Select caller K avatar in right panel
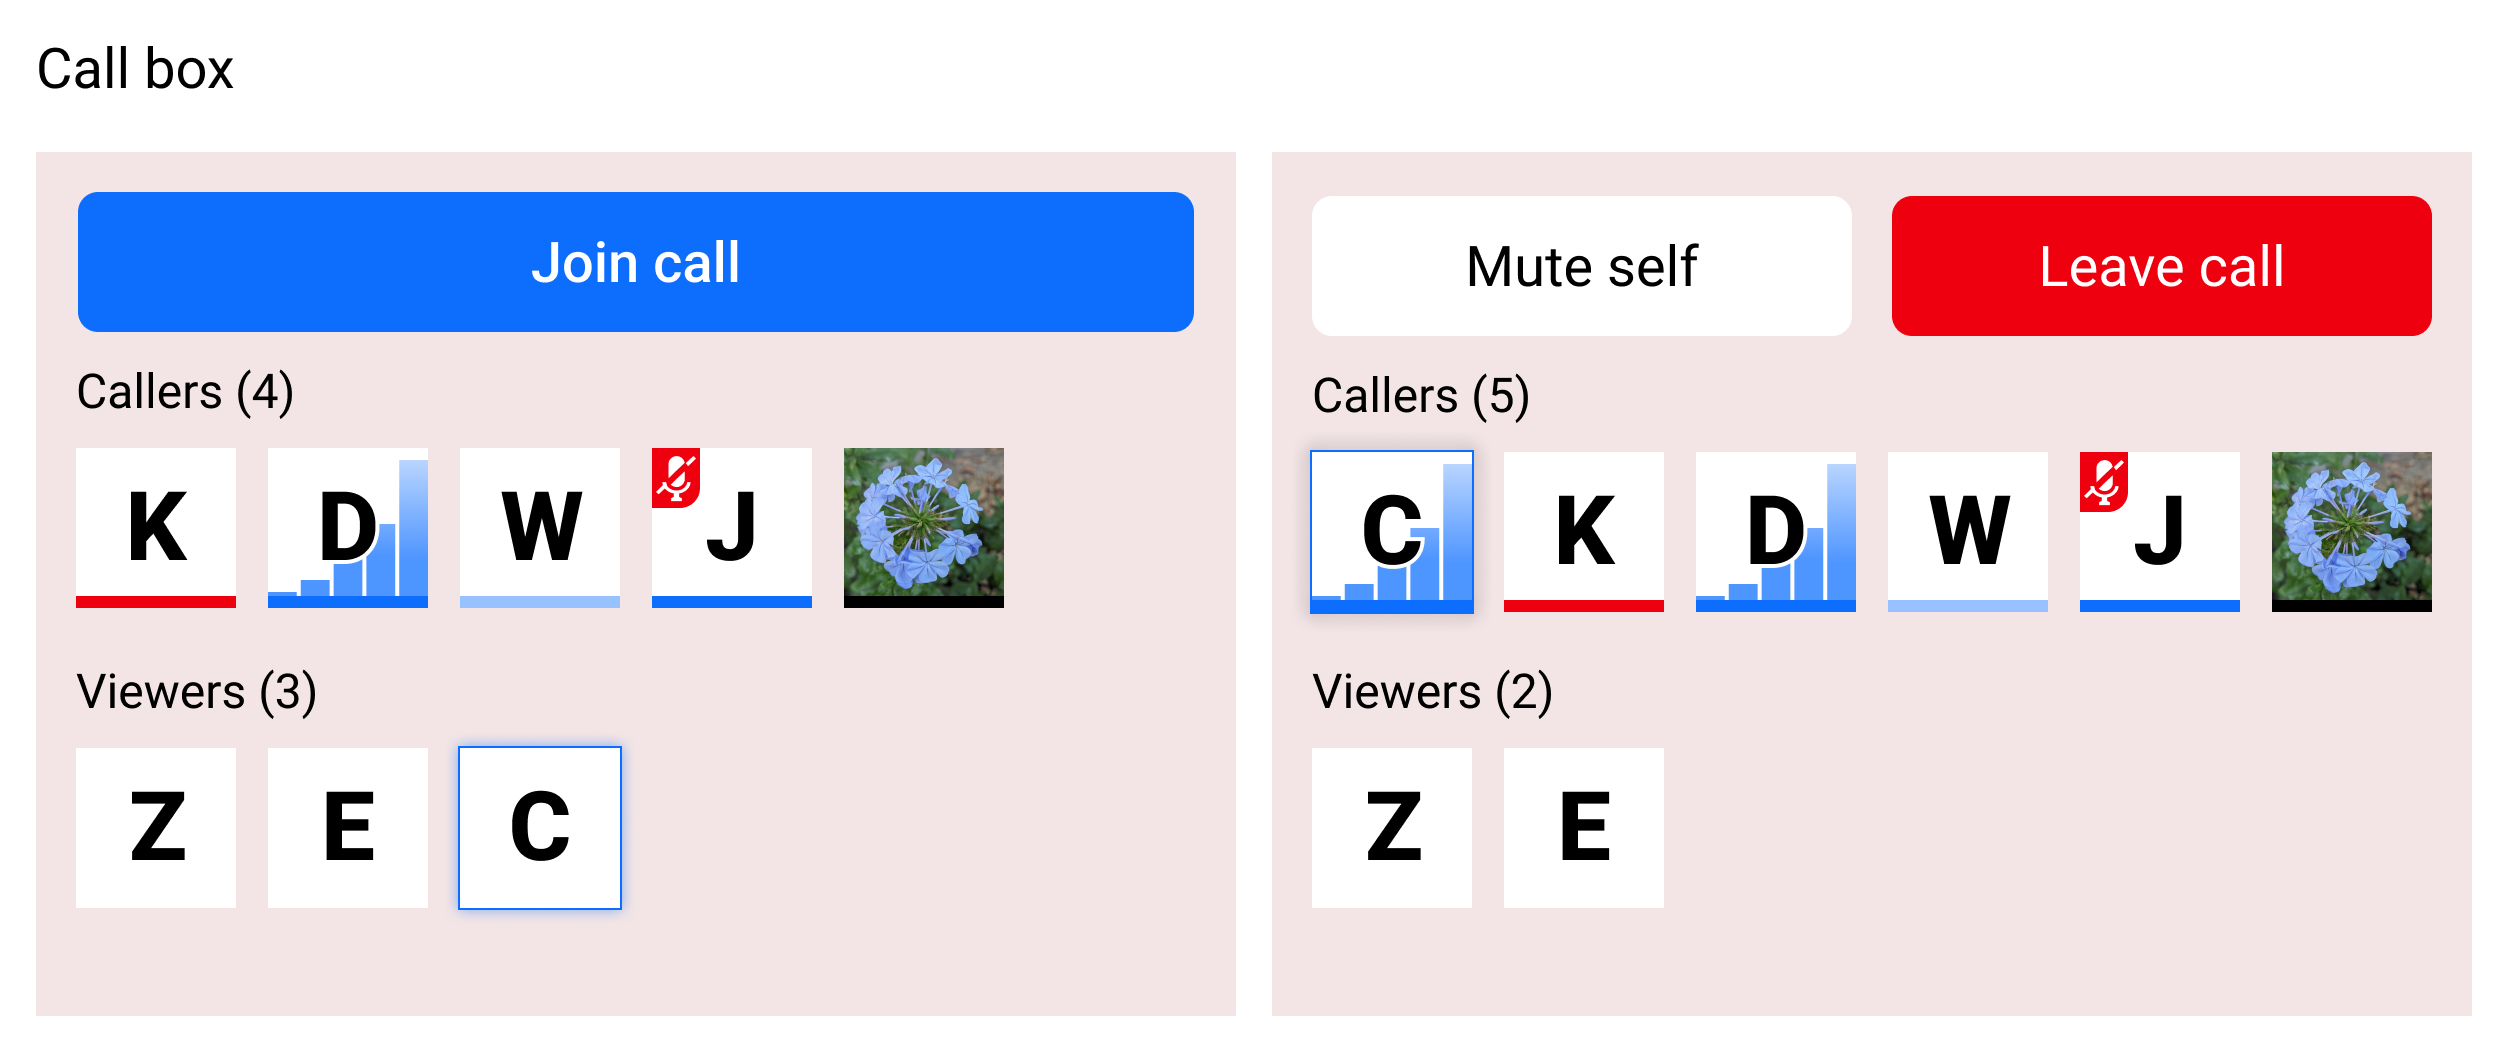Image resolution: width=2508 pixels, height=1052 pixels. [x=1584, y=531]
